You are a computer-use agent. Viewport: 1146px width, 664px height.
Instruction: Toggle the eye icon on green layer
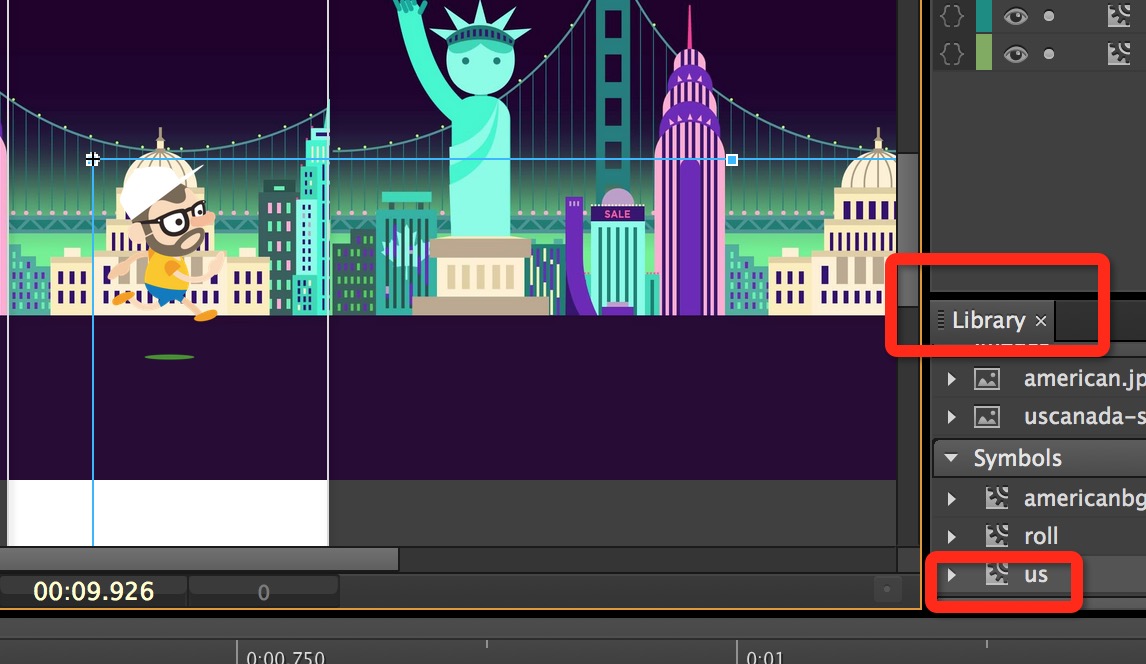tap(1015, 54)
